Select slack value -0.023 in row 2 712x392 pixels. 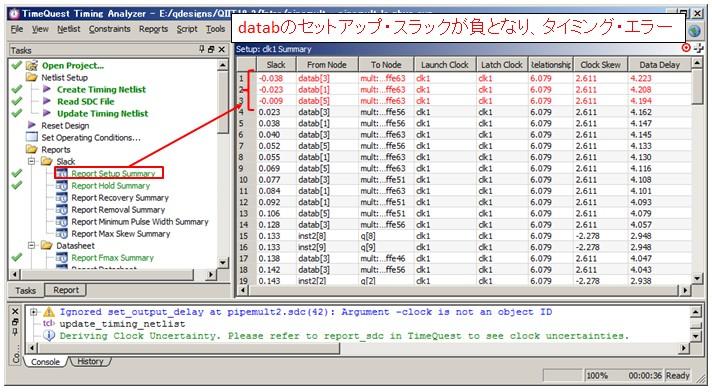coord(271,89)
